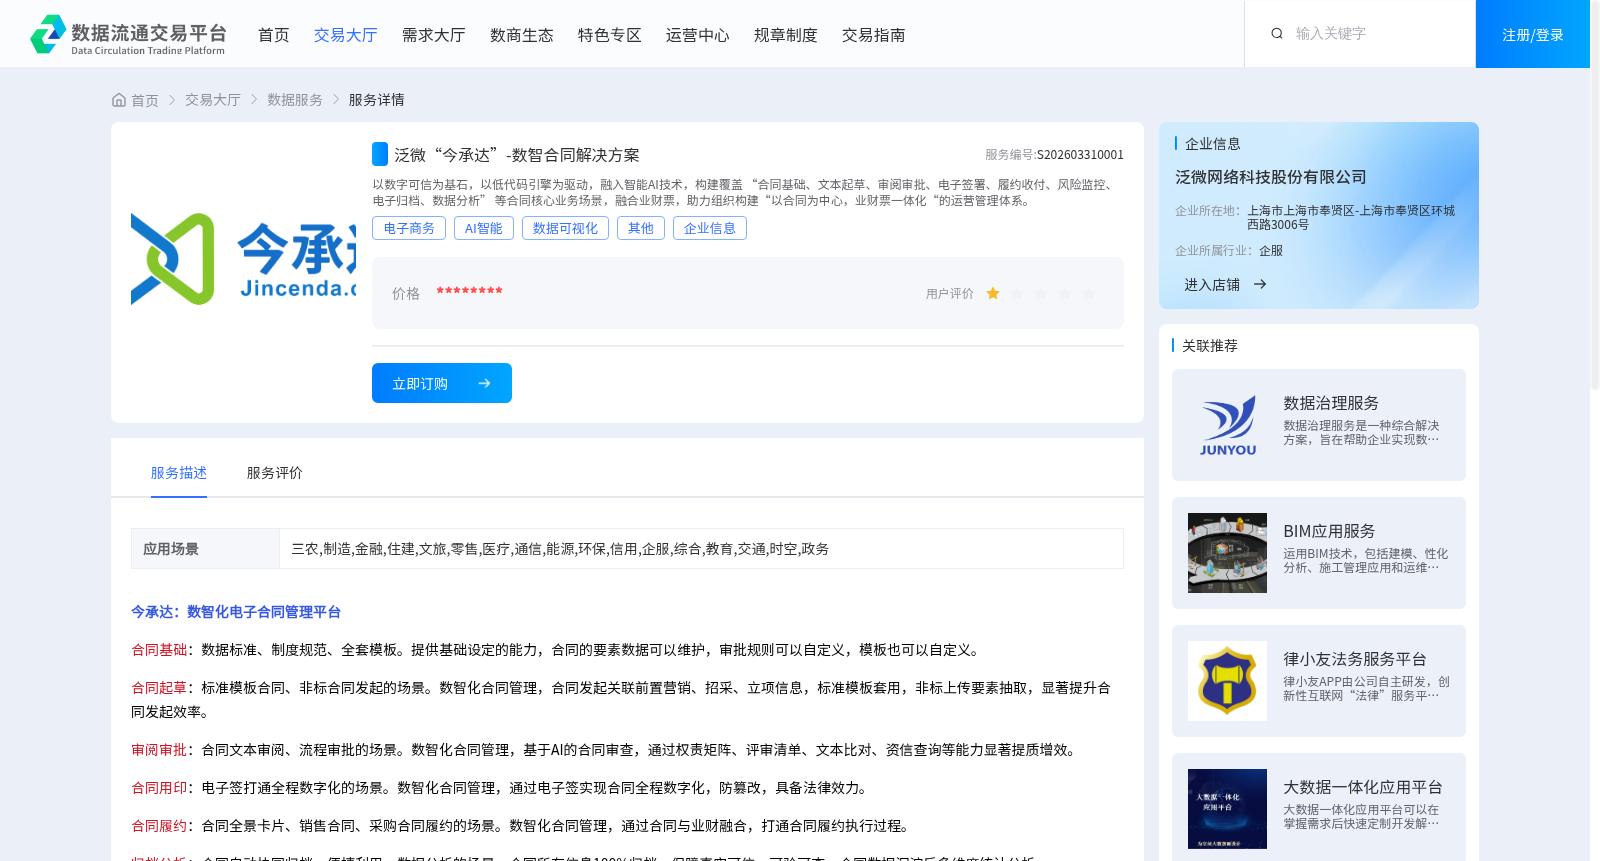
Task: Click the 注册/登录 button
Action: pyautogui.click(x=1533, y=34)
